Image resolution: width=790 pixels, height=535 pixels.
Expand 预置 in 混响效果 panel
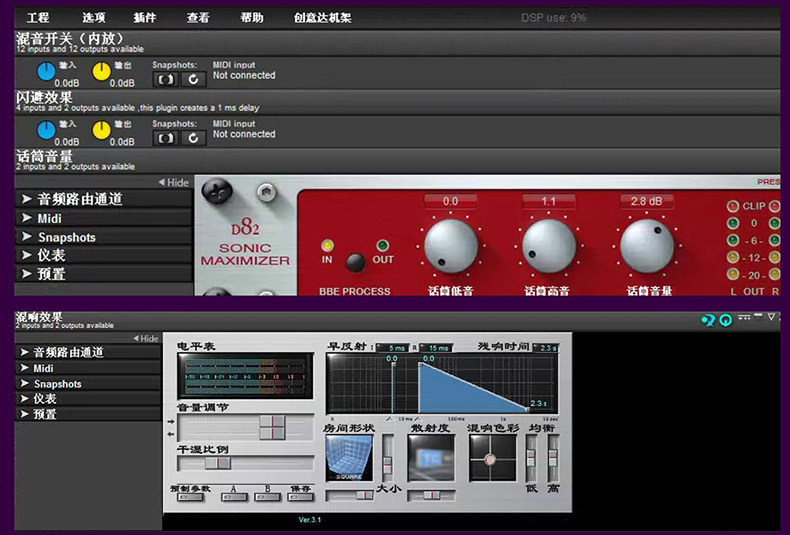coord(88,414)
